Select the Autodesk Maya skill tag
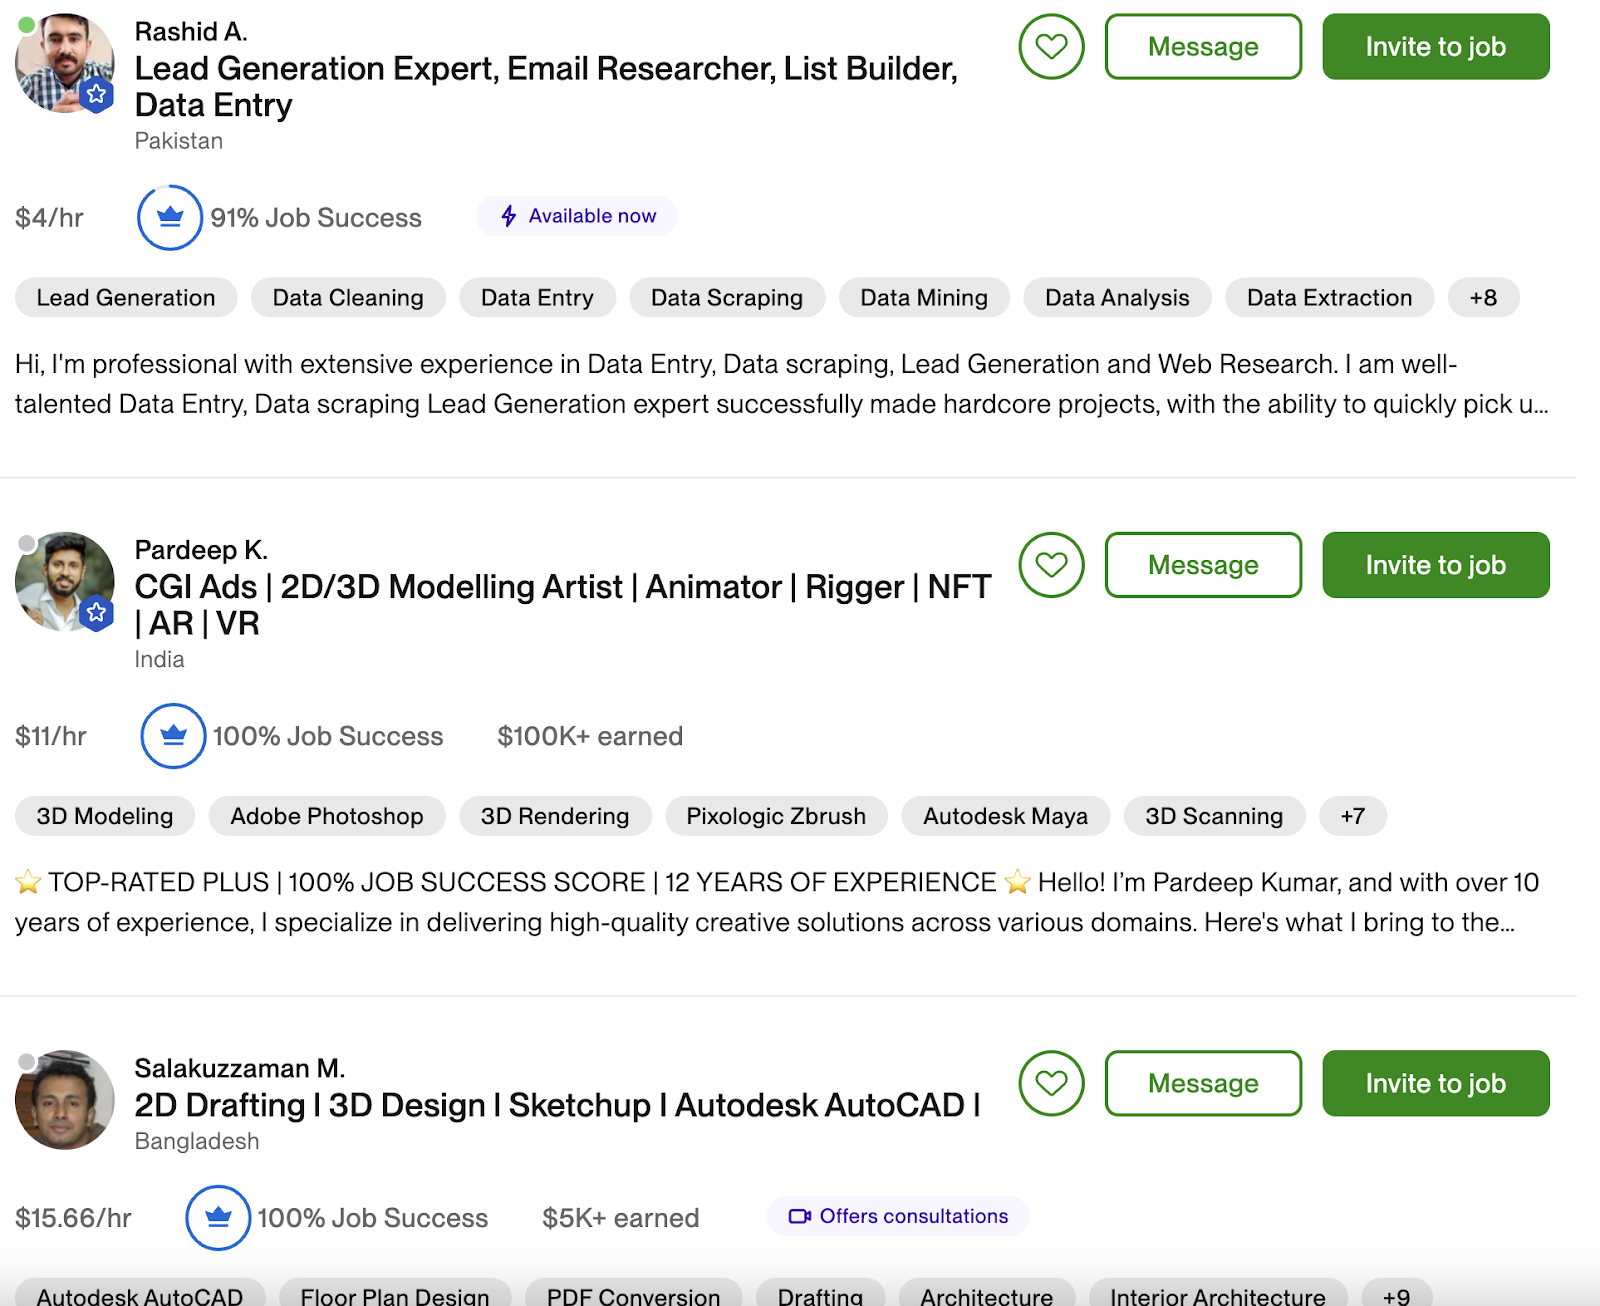 [1005, 816]
